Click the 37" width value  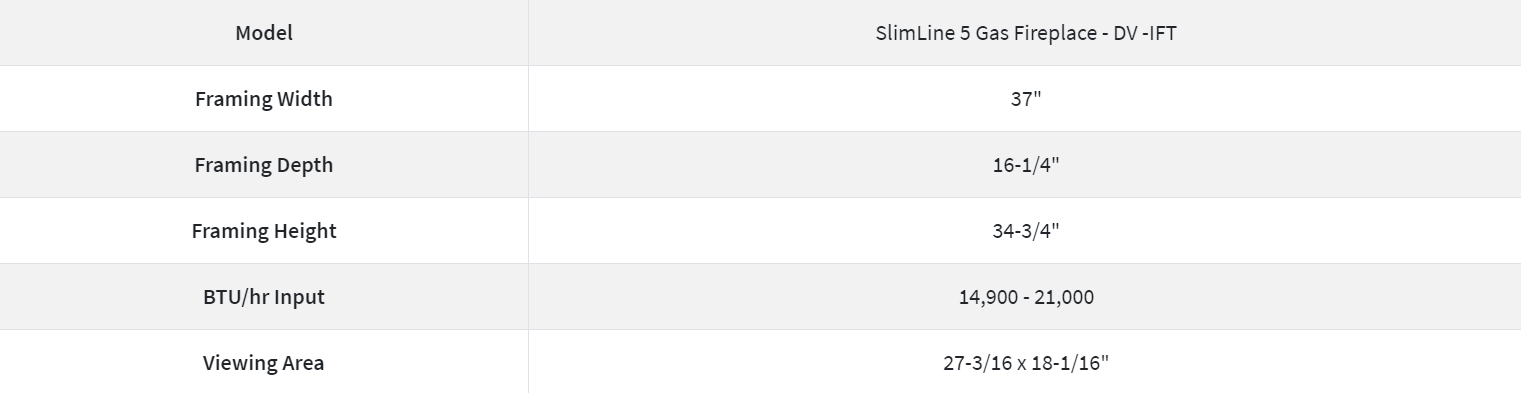pos(1025,99)
